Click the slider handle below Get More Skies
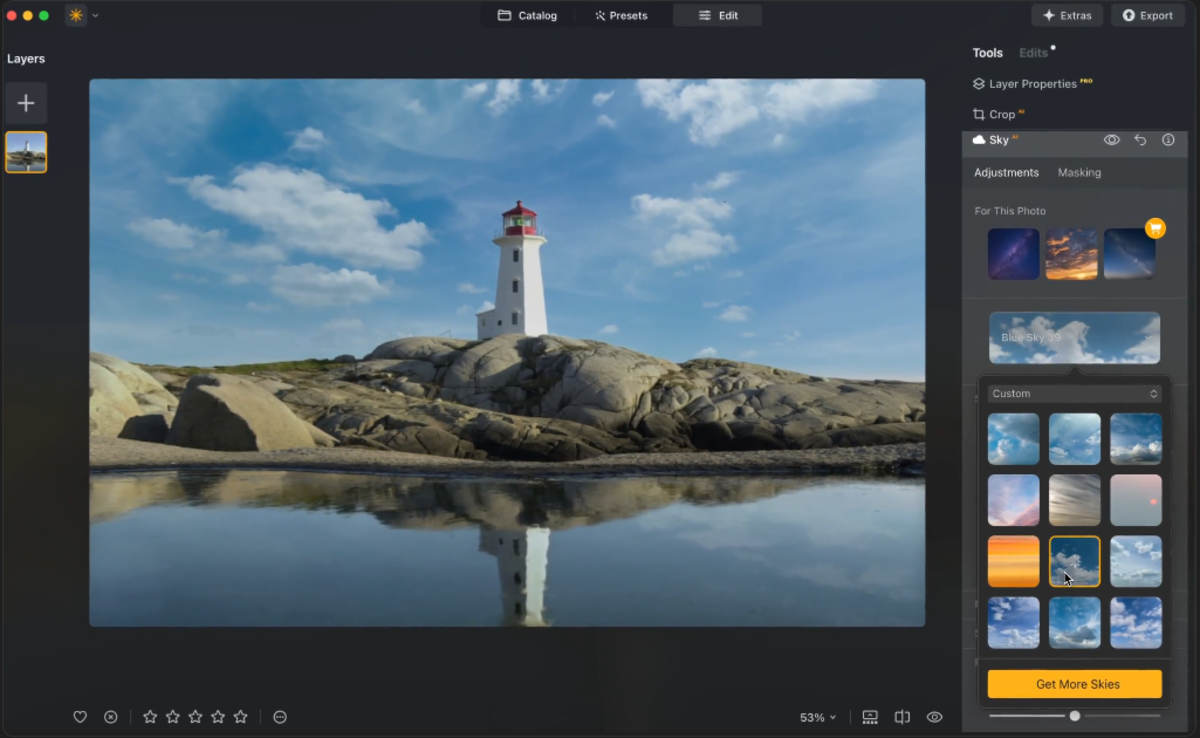 [x=1074, y=716]
